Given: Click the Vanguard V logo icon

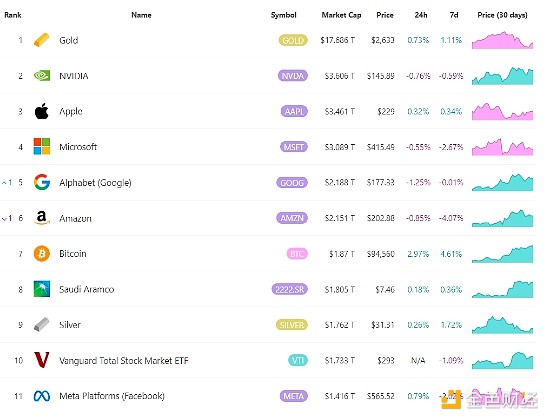Looking at the screenshot, I should point(42,360).
